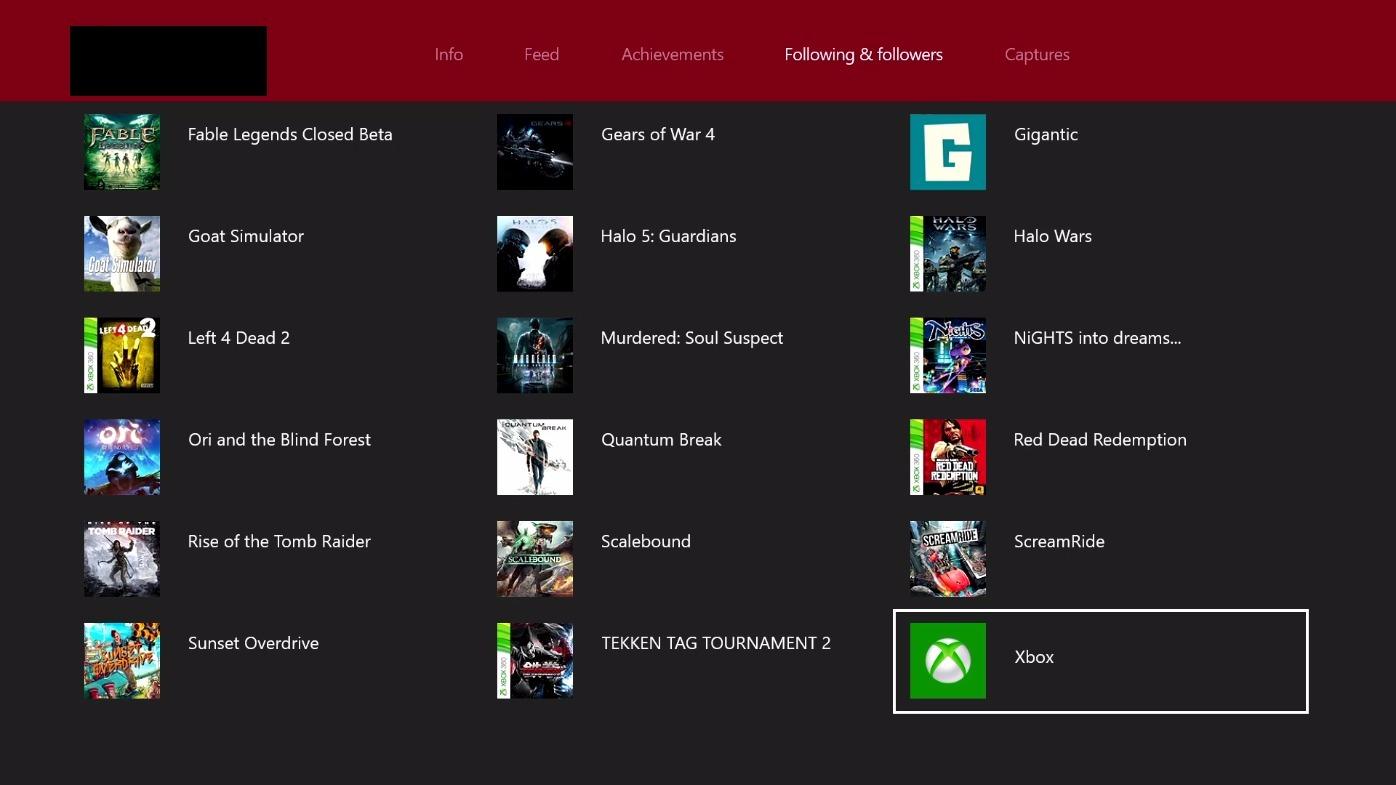This screenshot has width=1396, height=785.
Task: Open the Feed tab
Action: point(541,55)
